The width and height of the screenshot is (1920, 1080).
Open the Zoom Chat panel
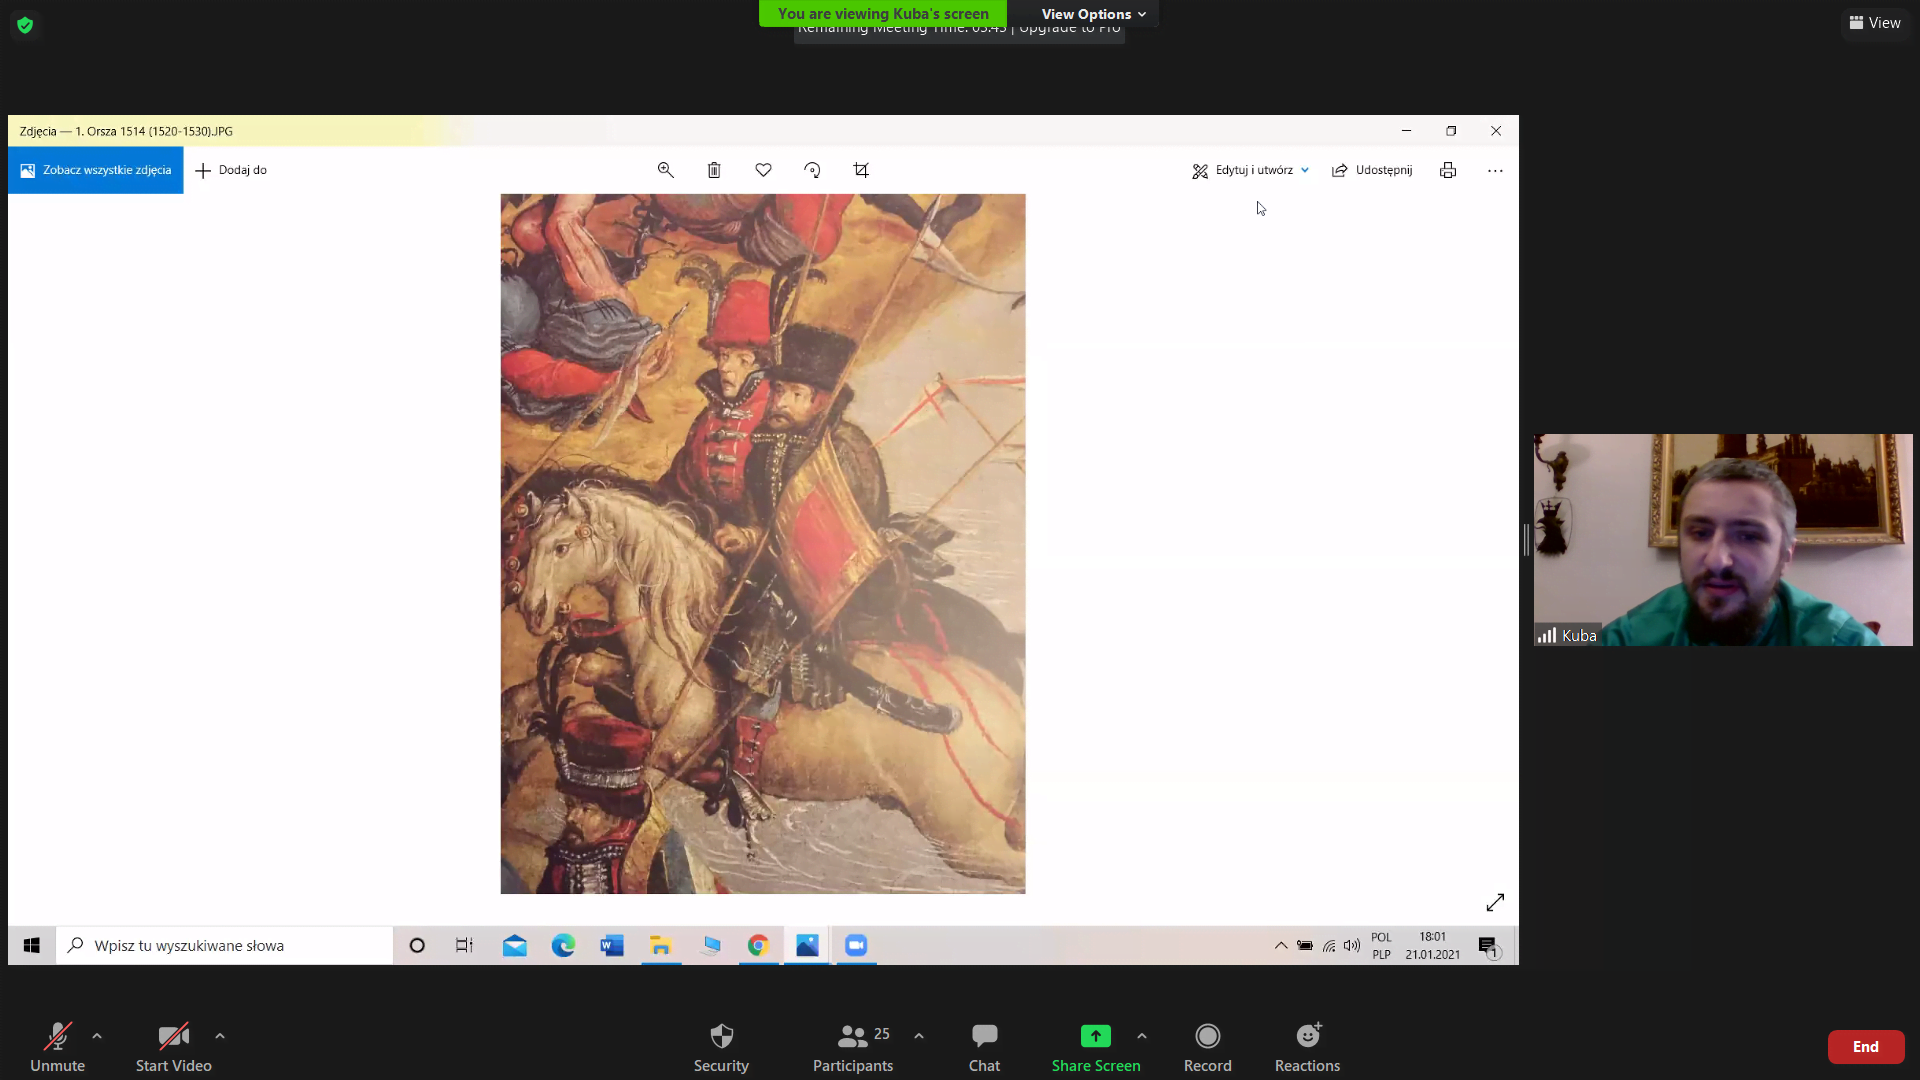984,1046
